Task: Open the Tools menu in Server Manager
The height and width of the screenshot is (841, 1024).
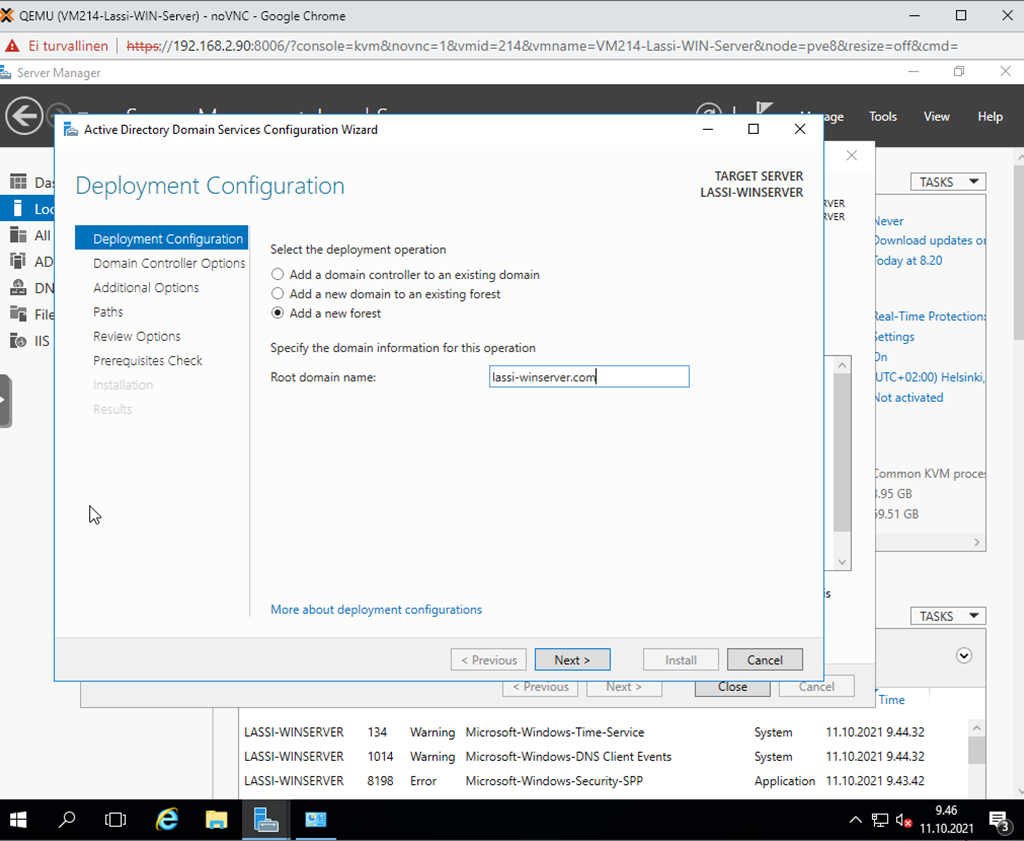Action: 882,116
